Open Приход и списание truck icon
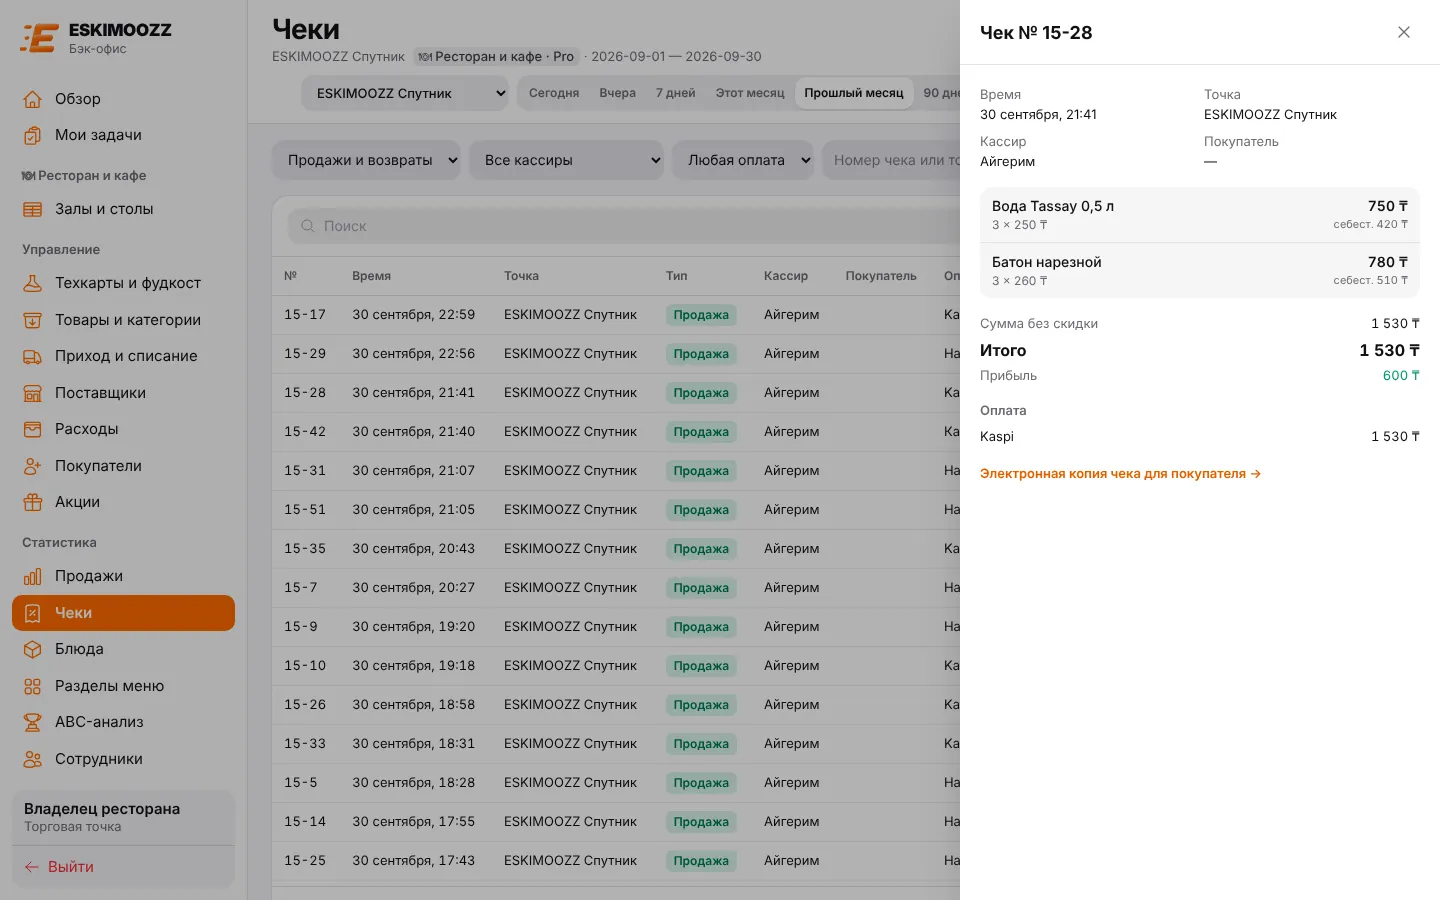The height and width of the screenshot is (900, 1440). point(33,356)
